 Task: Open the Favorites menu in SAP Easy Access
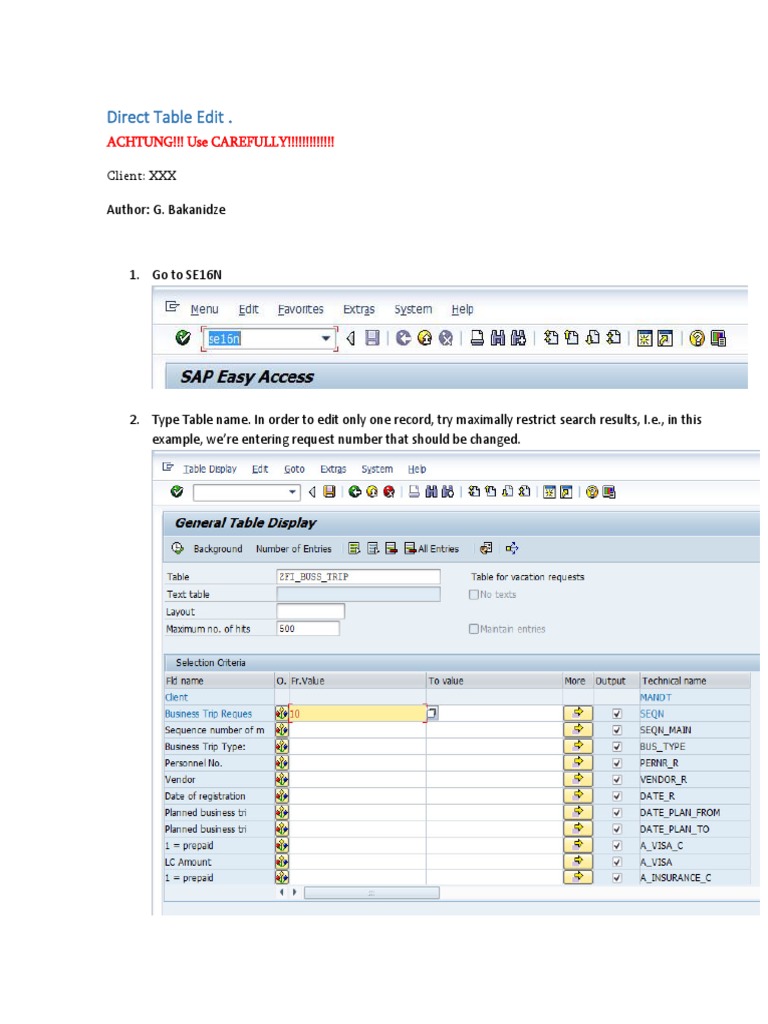pyautogui.click(x=300, y=309)
